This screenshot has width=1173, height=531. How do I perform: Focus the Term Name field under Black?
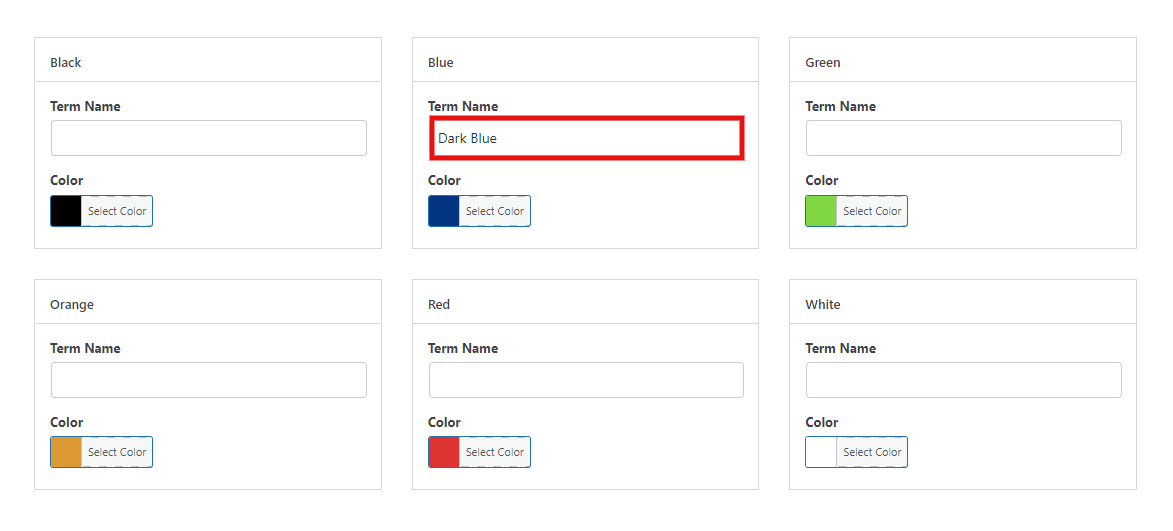tap(209, 138)
